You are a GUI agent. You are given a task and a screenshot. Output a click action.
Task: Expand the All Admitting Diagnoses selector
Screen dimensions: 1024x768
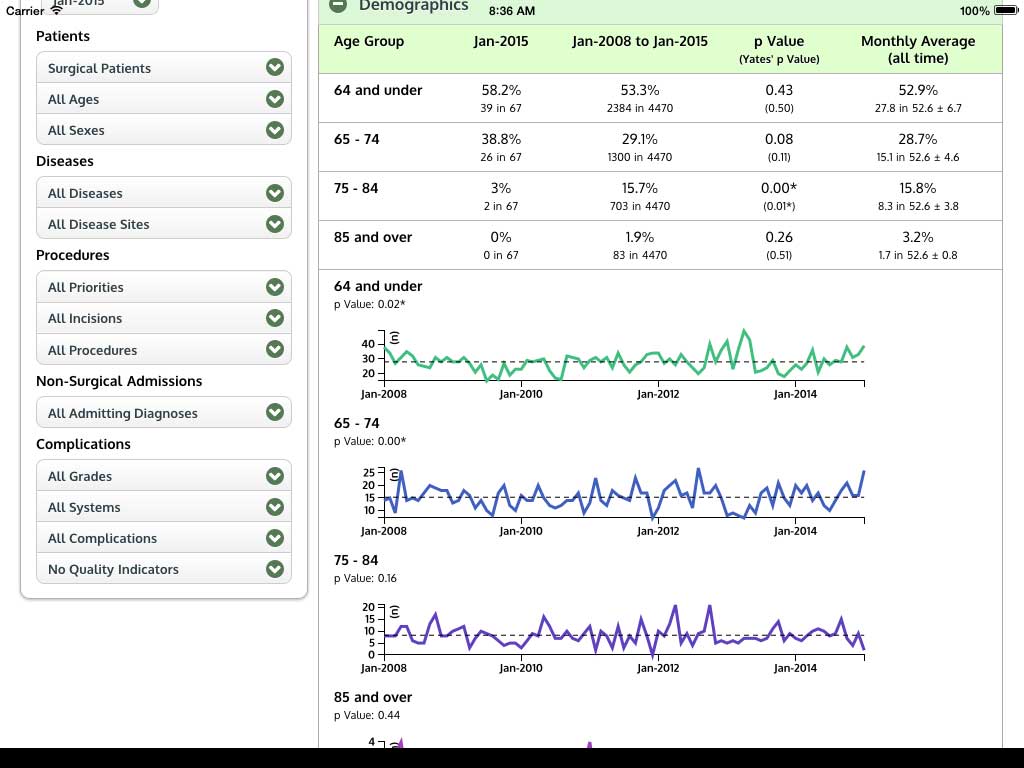coord(164,413)
